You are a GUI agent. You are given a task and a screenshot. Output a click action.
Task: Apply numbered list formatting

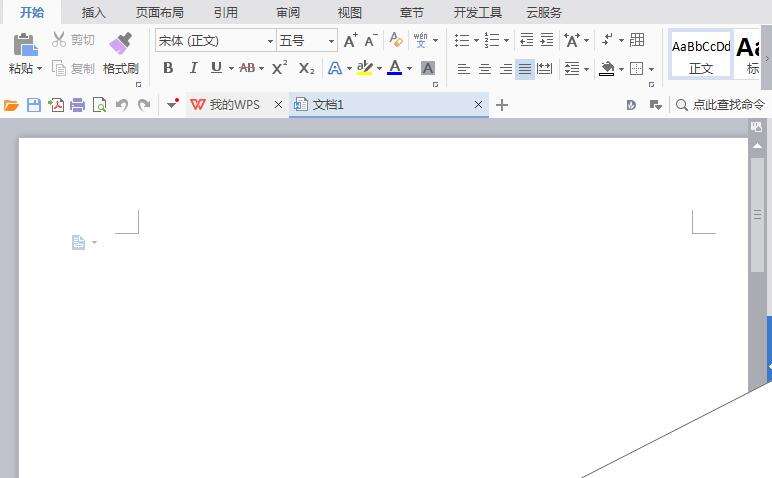pyautogui.click(x=491, y=40)
